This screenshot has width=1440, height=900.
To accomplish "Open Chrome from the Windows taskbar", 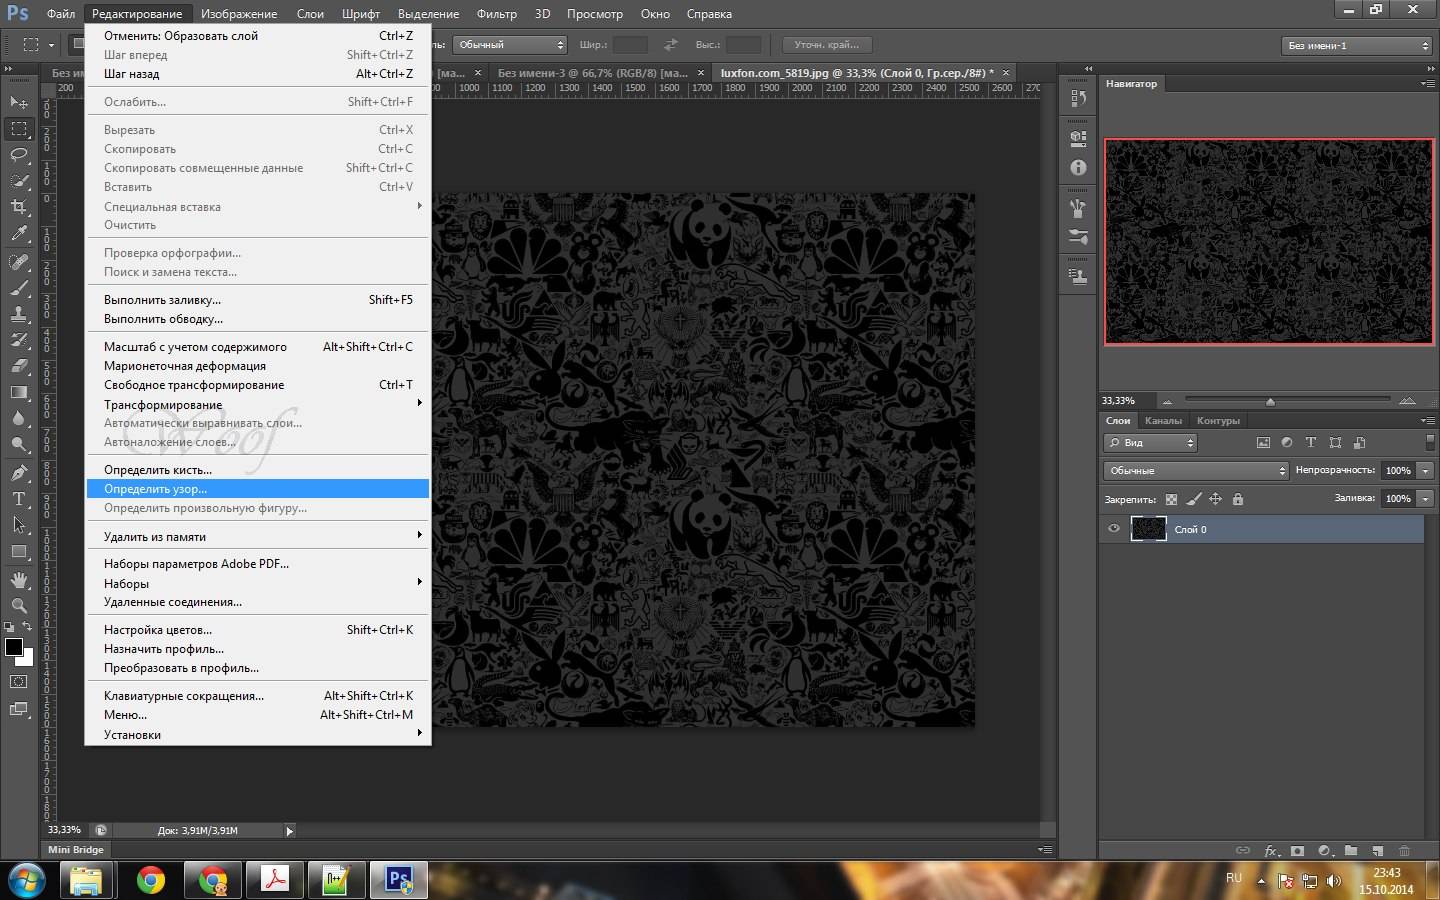I will point(151,880).
